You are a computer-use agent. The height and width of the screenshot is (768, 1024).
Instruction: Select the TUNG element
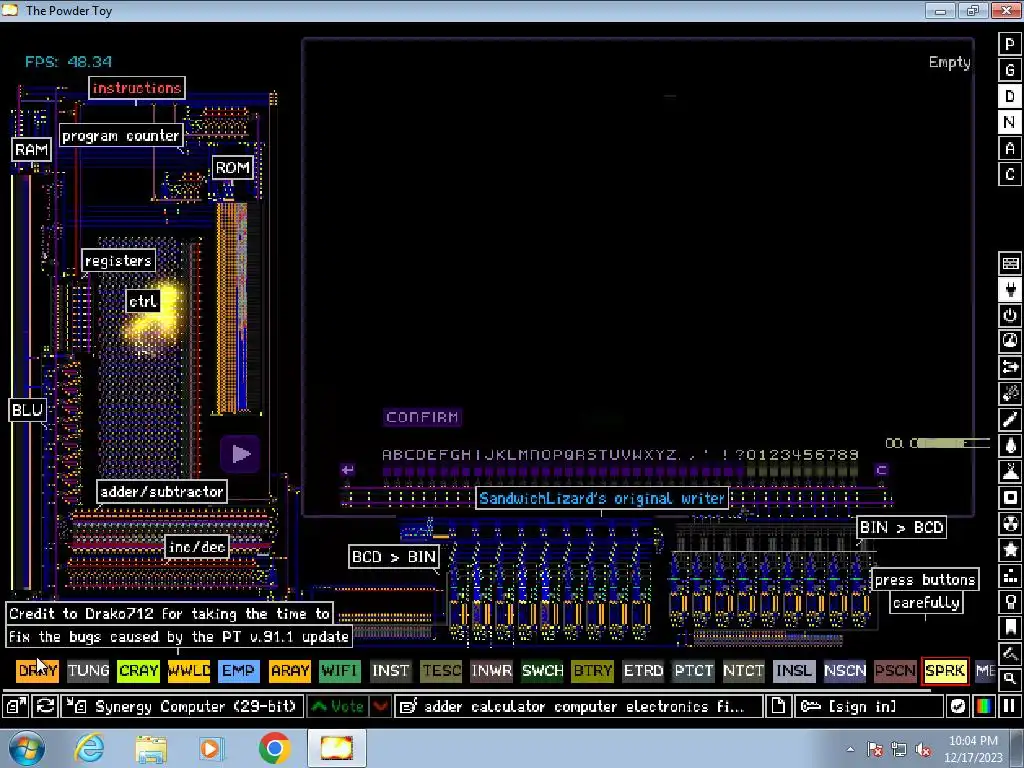[88, 671]
